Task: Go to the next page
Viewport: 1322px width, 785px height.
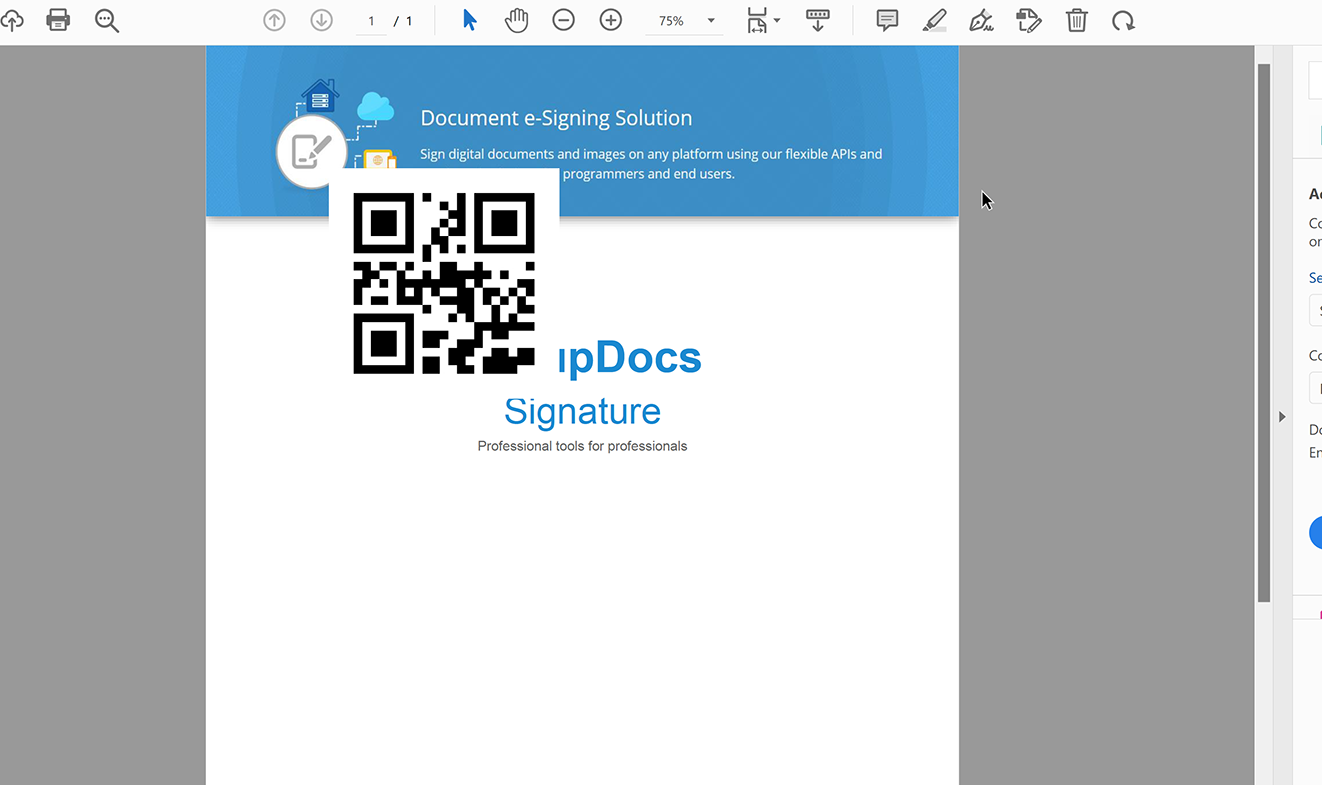Action: (321, 20)
